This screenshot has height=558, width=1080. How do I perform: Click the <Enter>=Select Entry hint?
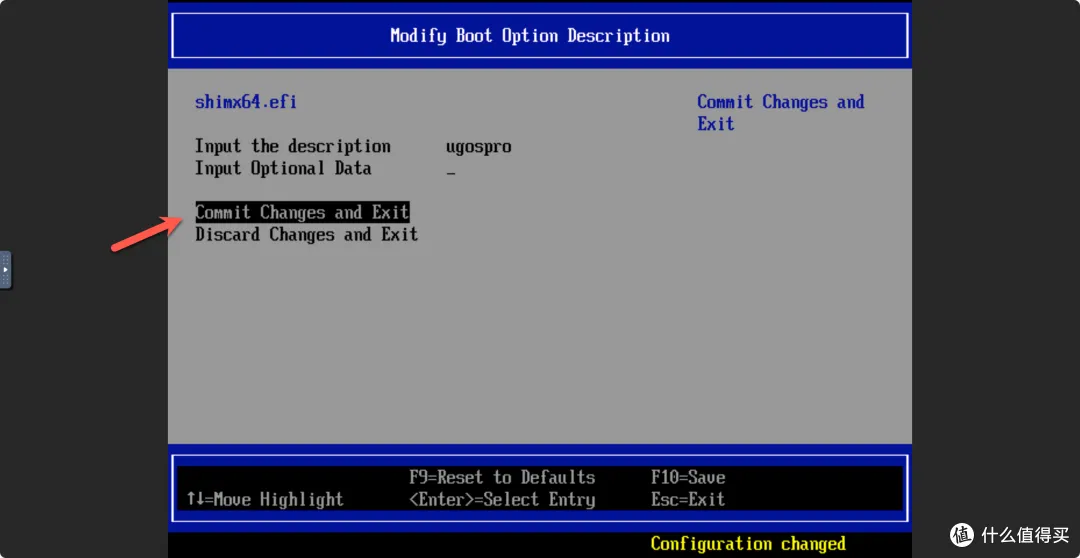pyautogui.click(x=501, y=500)
